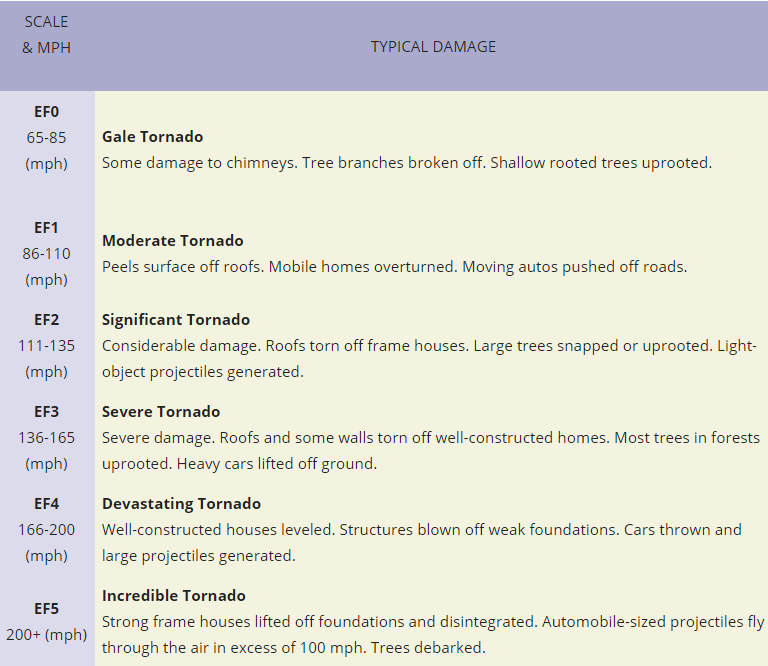The height and width of the screenshot is (666, 768).
Task: Click the Devastating Tornado heading
Action: click(181, 504)
